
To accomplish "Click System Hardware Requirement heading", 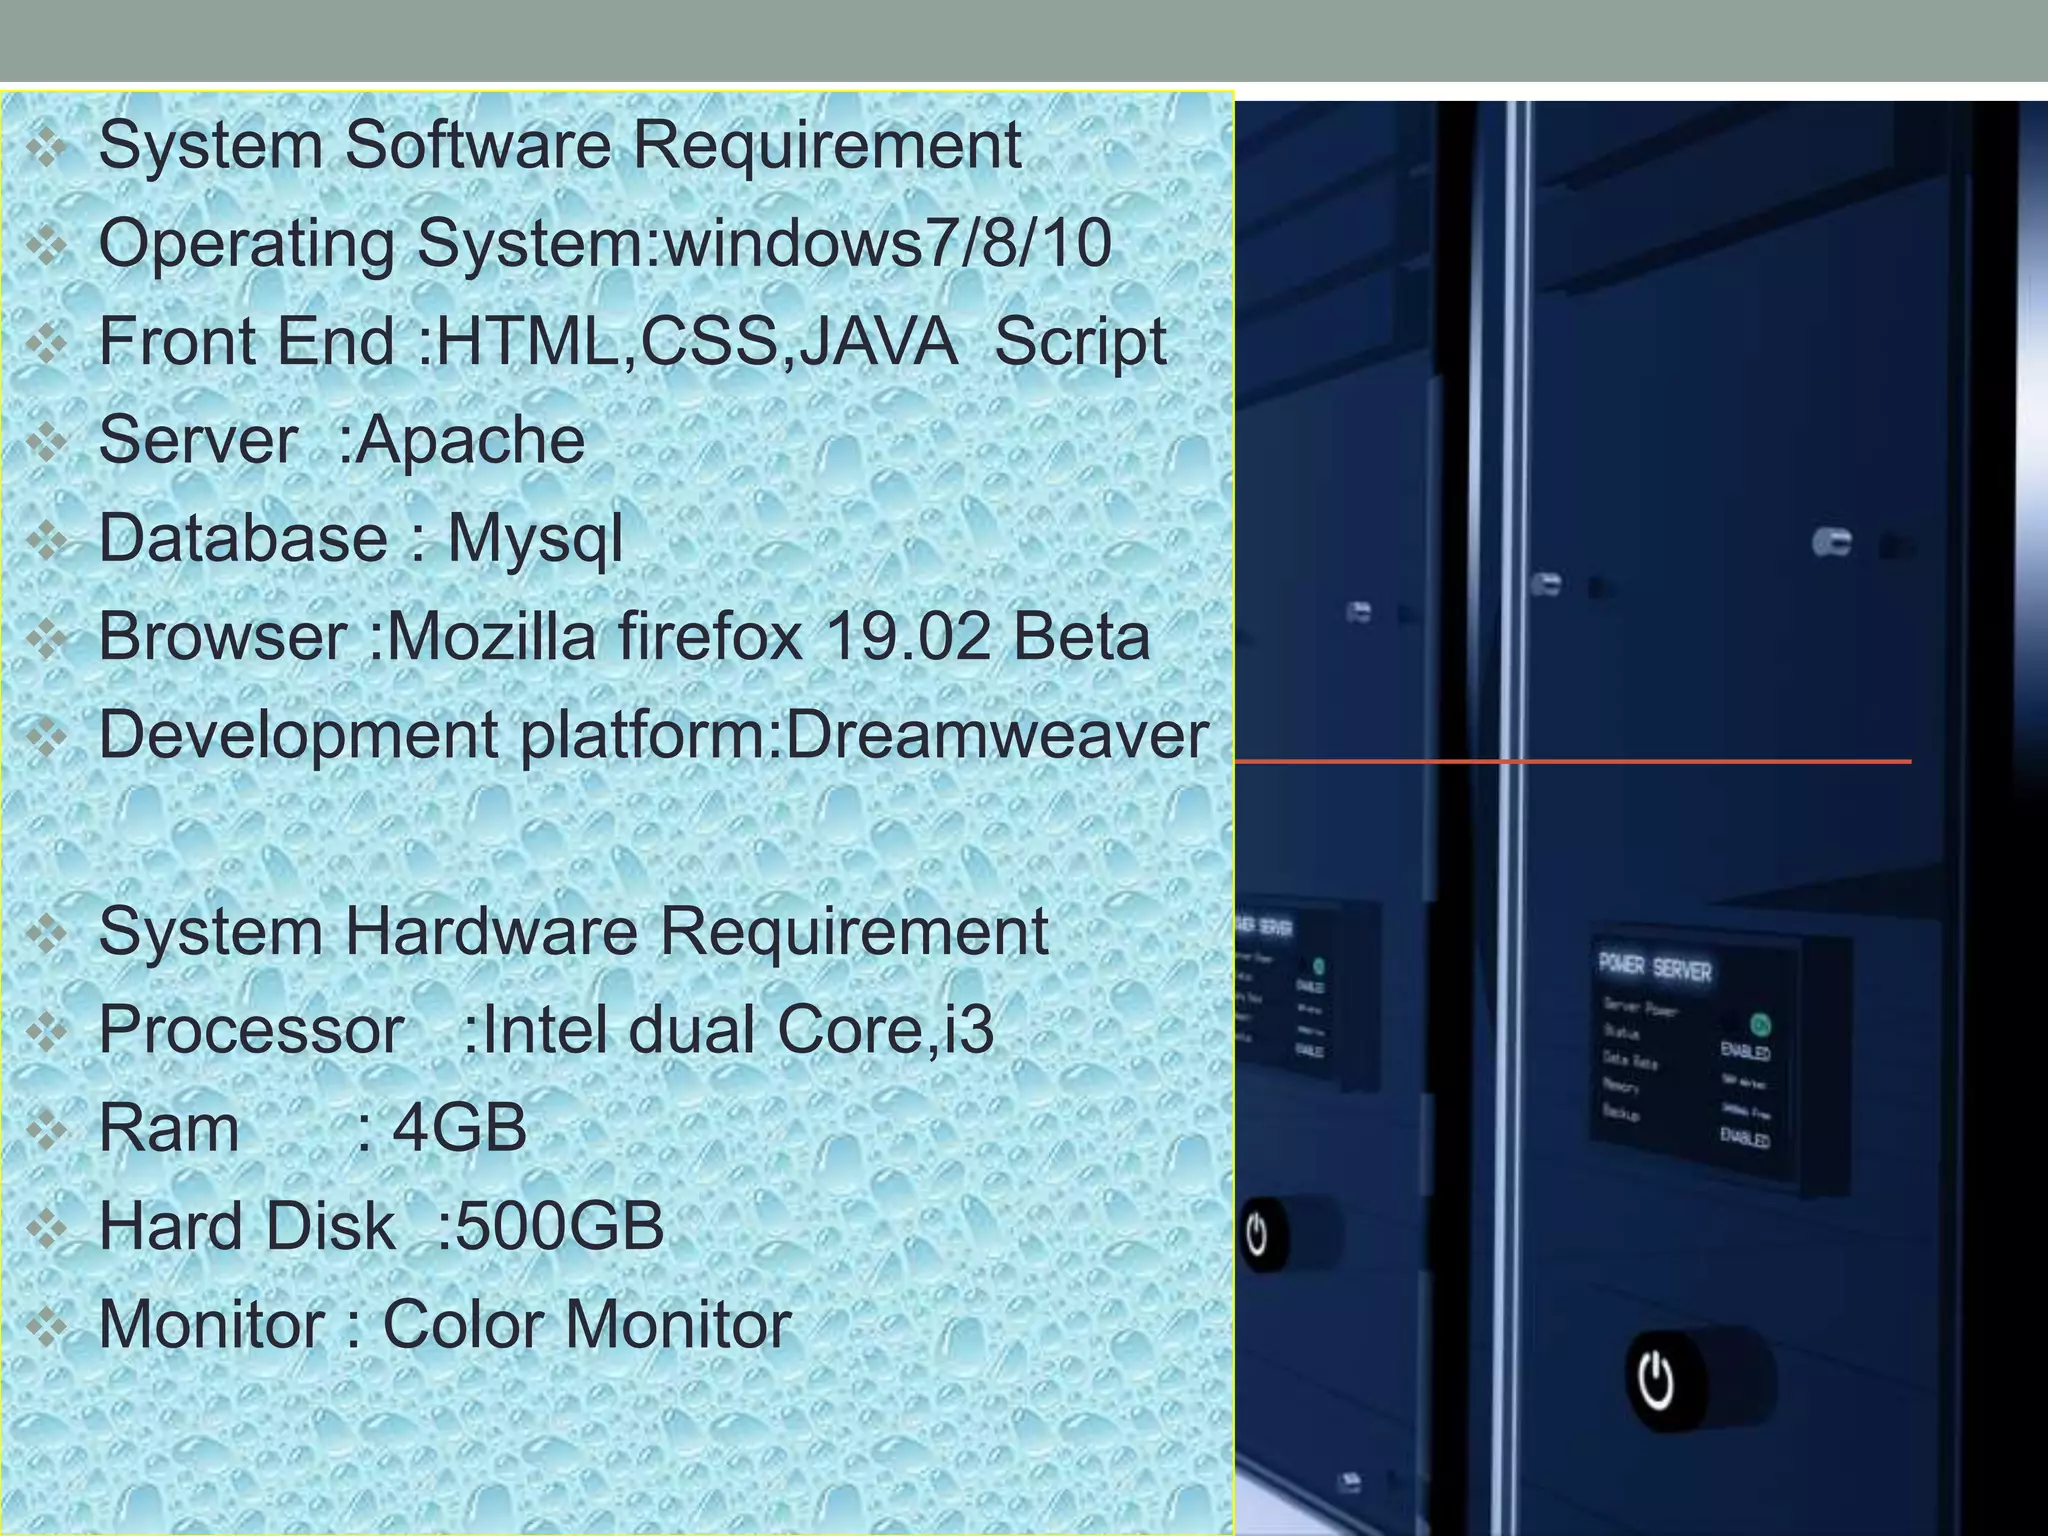I will (x=573, y=931).
